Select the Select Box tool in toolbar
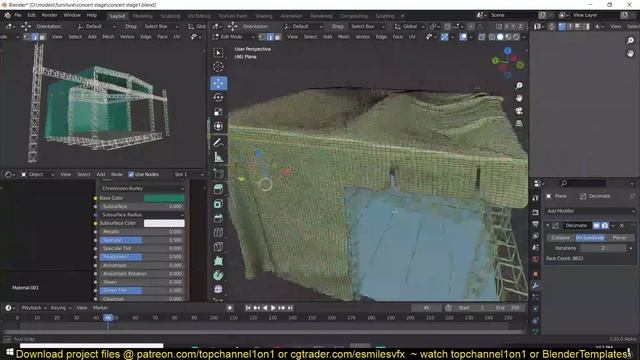Image resolution: width=640 pixels, height=360 pixels. click(x=218, y=53)
